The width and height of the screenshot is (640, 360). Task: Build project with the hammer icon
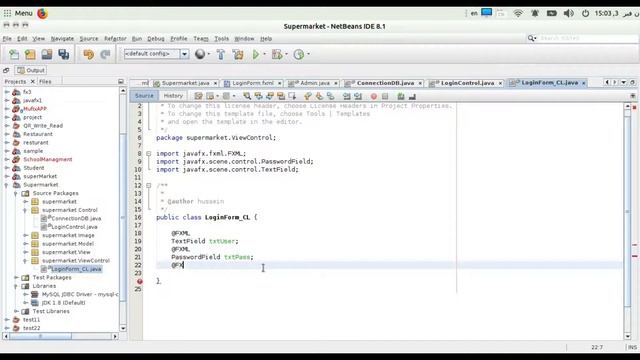click(221, 54)
